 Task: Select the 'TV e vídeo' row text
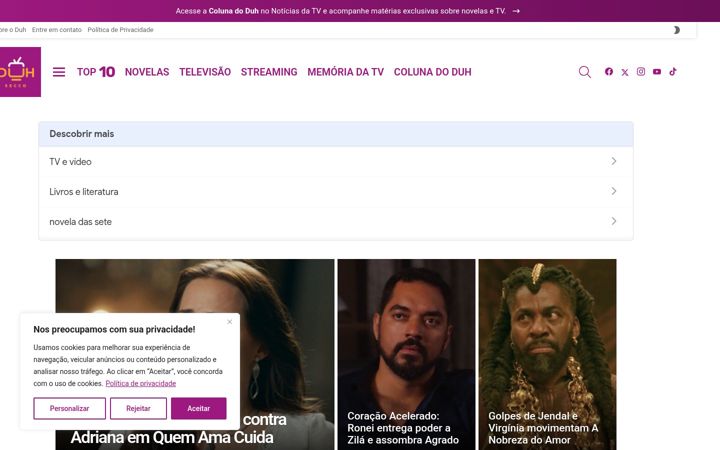(x=70, y=162)
